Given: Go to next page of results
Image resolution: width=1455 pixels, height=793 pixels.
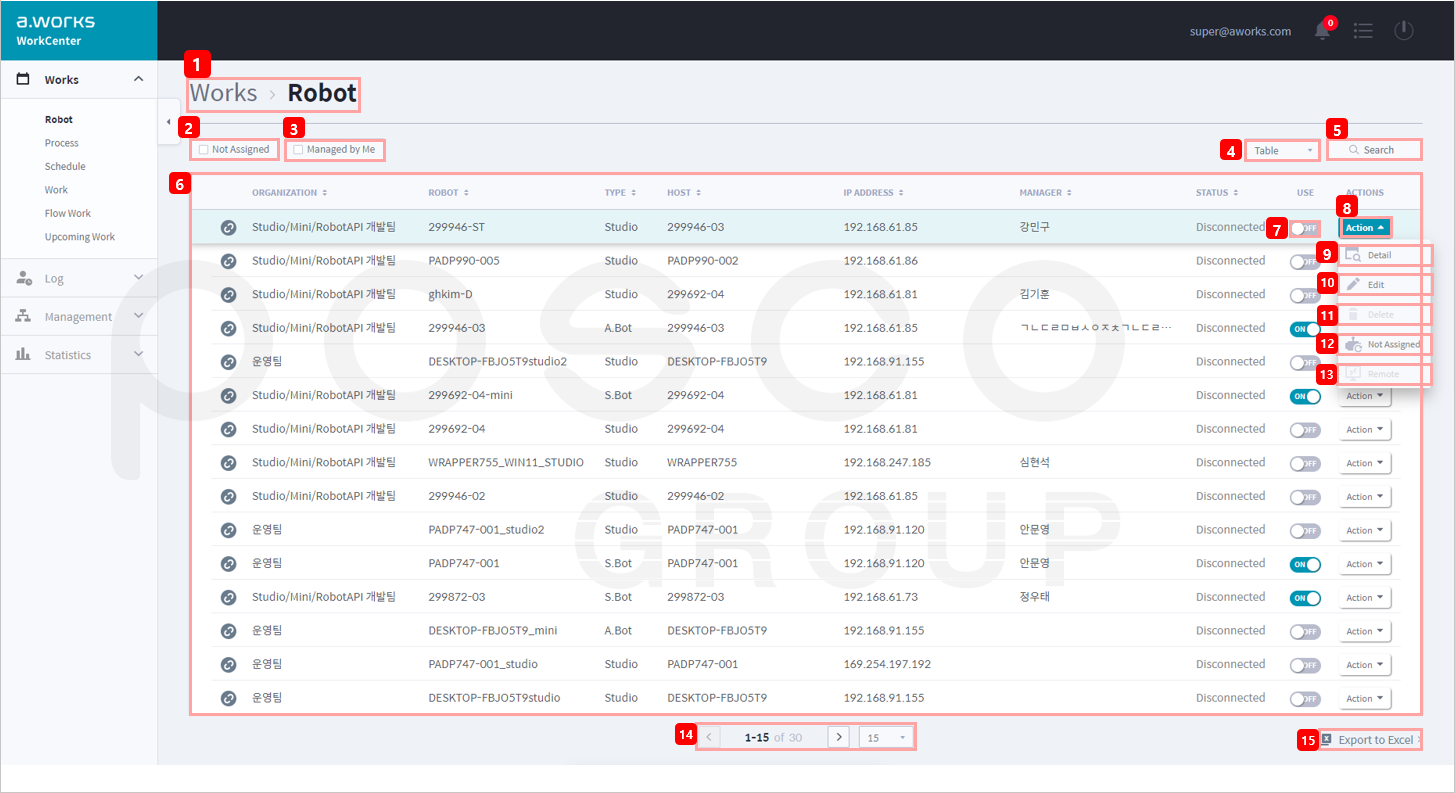Looking at the screenshot, I should tap(839, 737).
